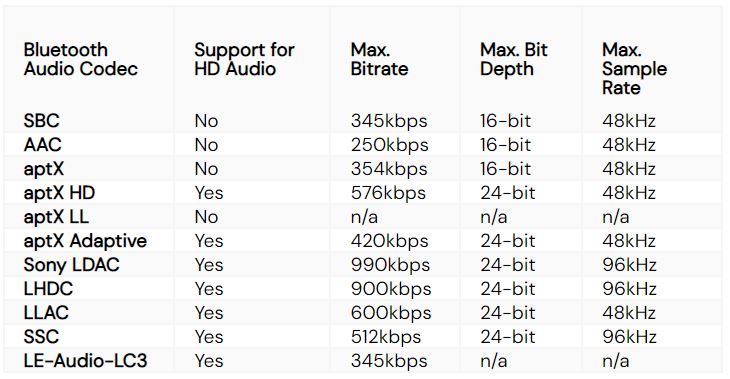This screenshot has width=730, height=379.
Task: Click the LHDC codec name
Action: click(x=48, y=289)
